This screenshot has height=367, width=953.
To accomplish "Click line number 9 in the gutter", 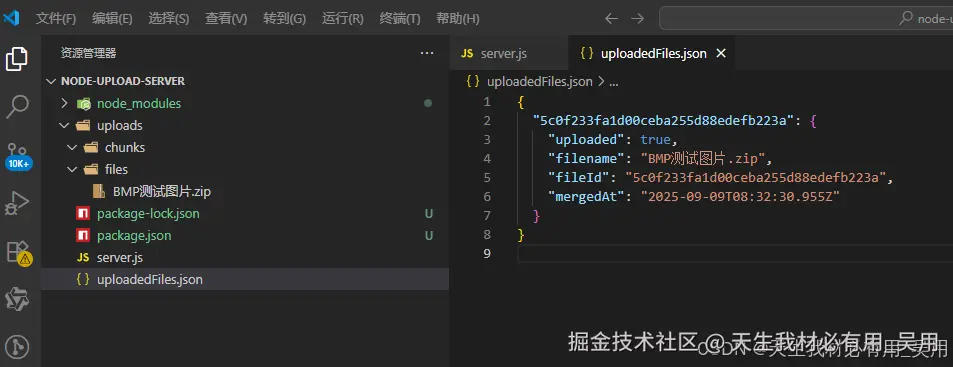I will coord(486,253).
